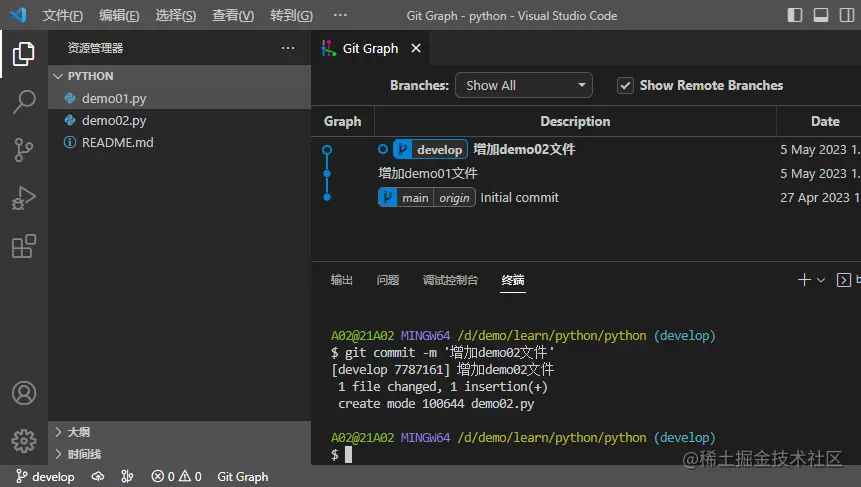The image size is (861, 487).
Task: Open the 转到(G) menu
Action: coord(291,15)
